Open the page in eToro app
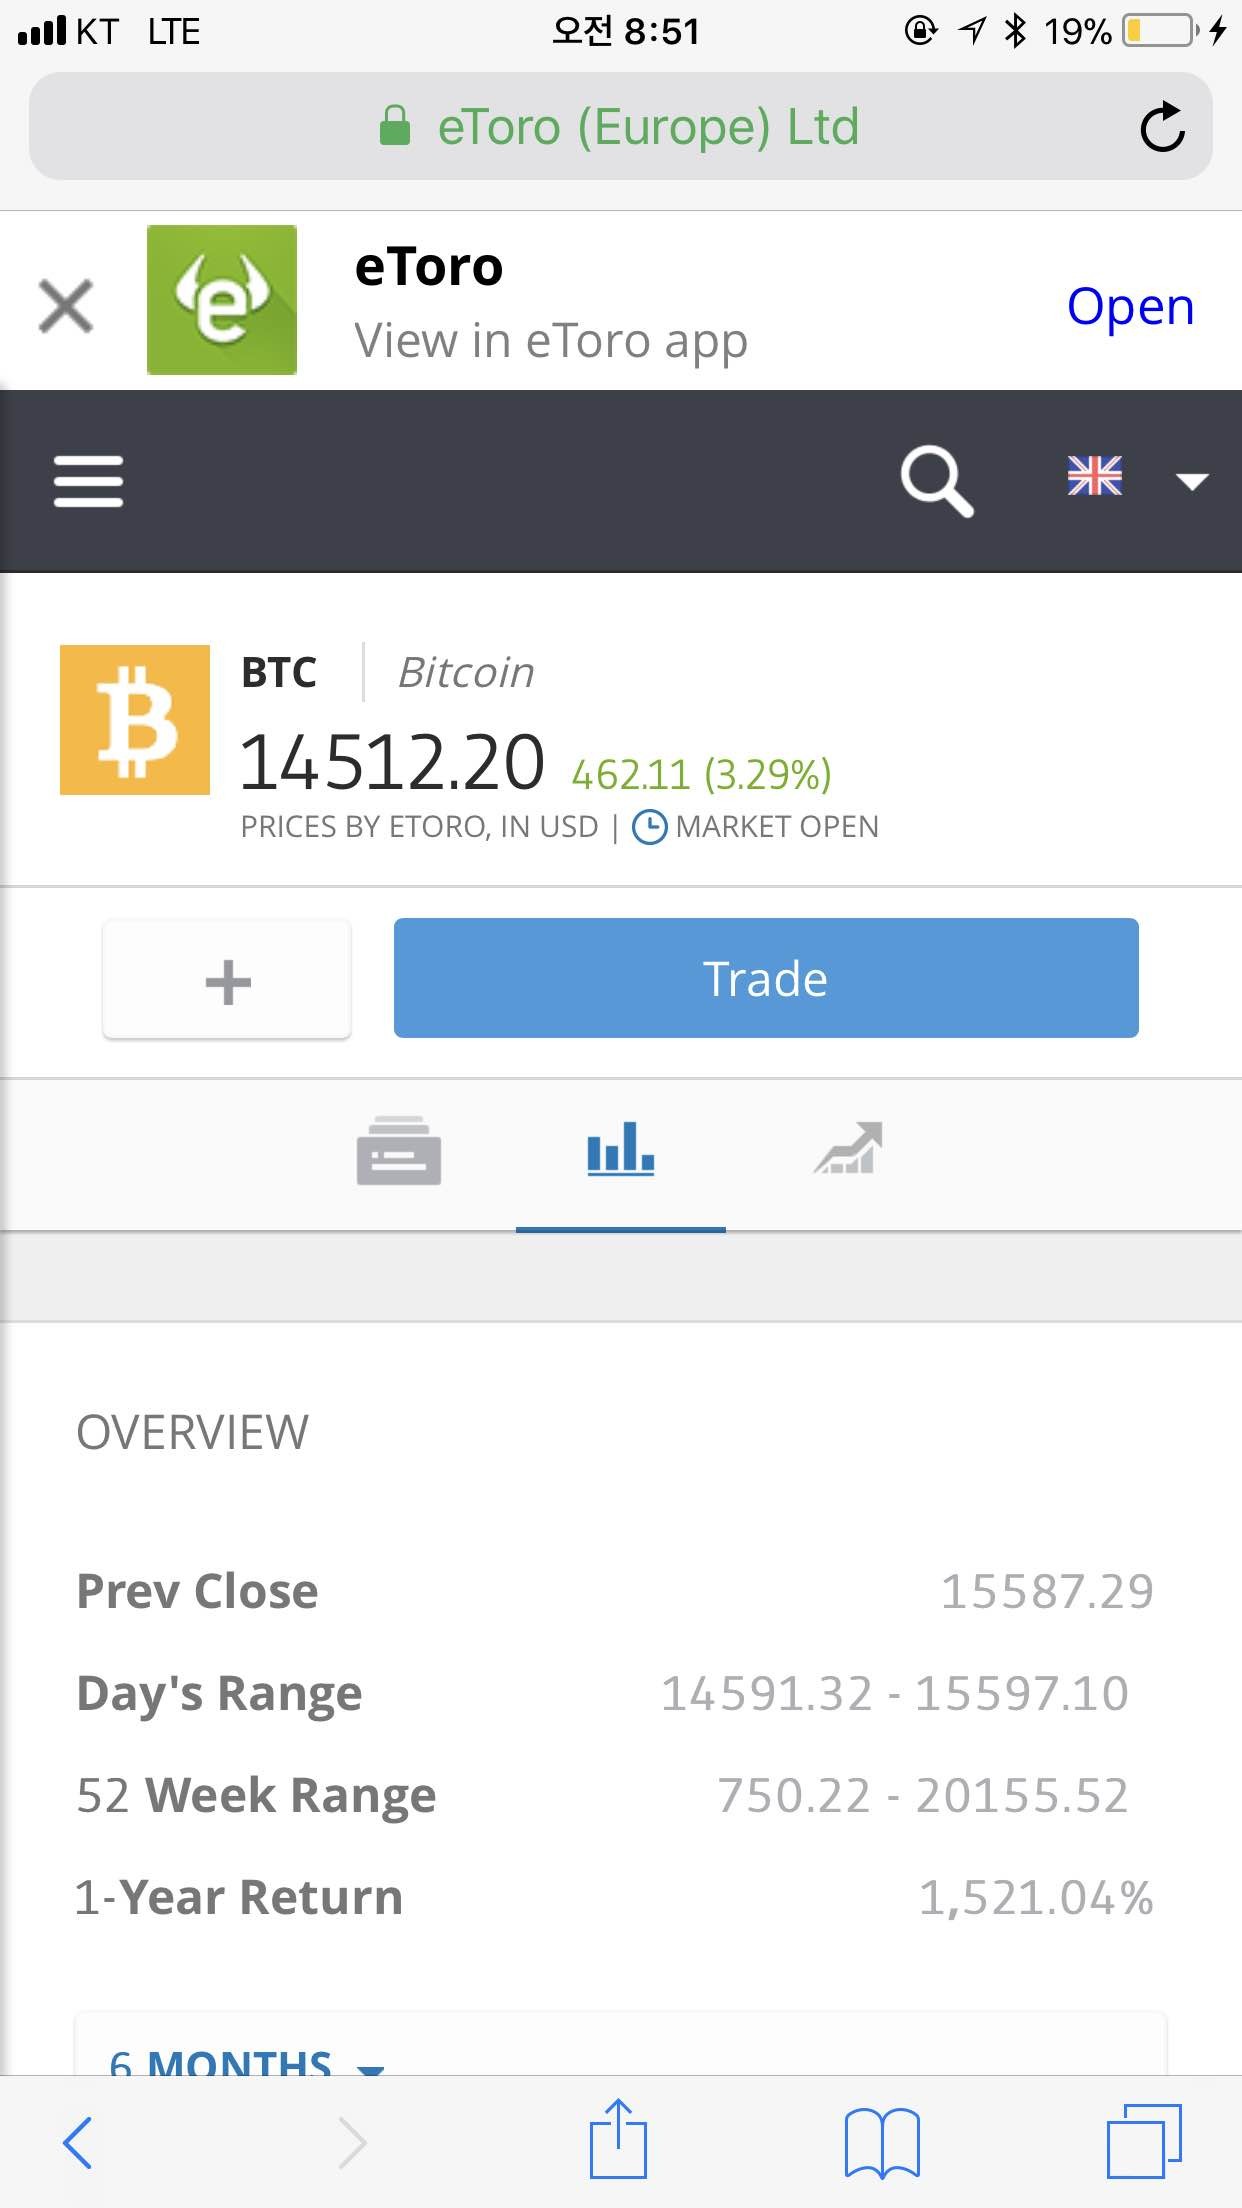Image resolution: width=1242 pixels, height=2208 pixels. pos(1130,306)
